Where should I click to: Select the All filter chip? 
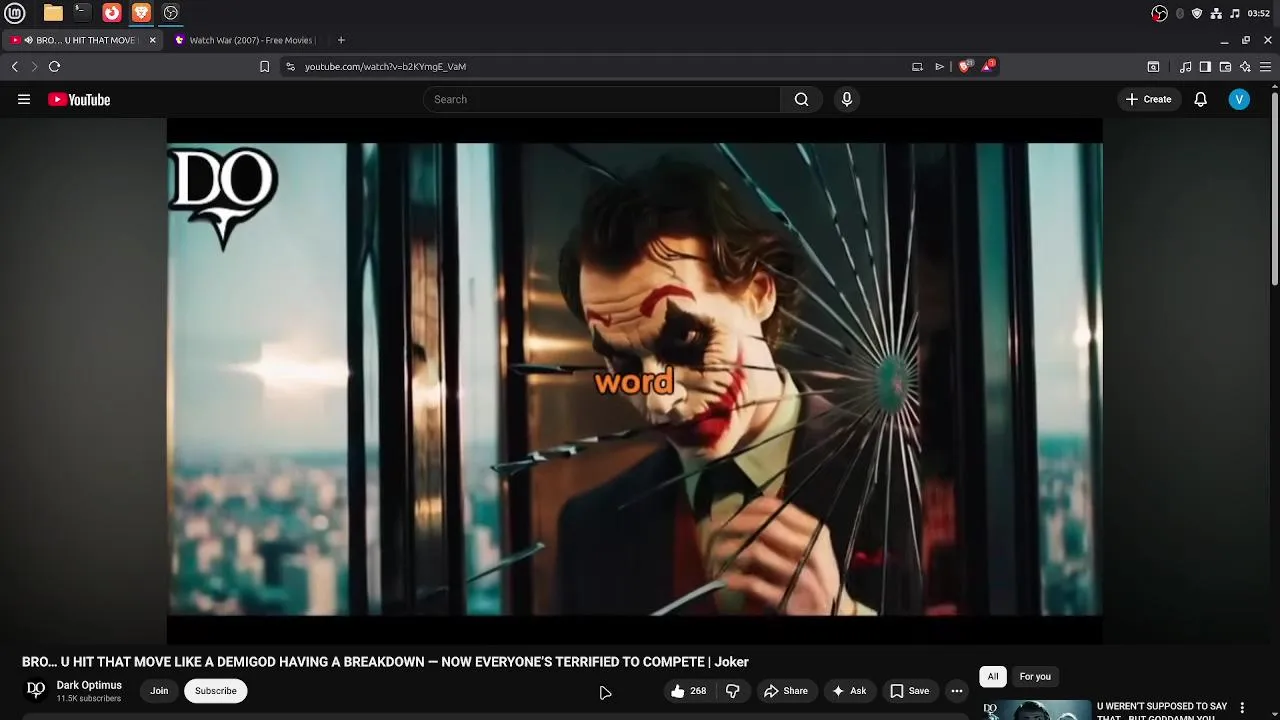tap(993, 677)
